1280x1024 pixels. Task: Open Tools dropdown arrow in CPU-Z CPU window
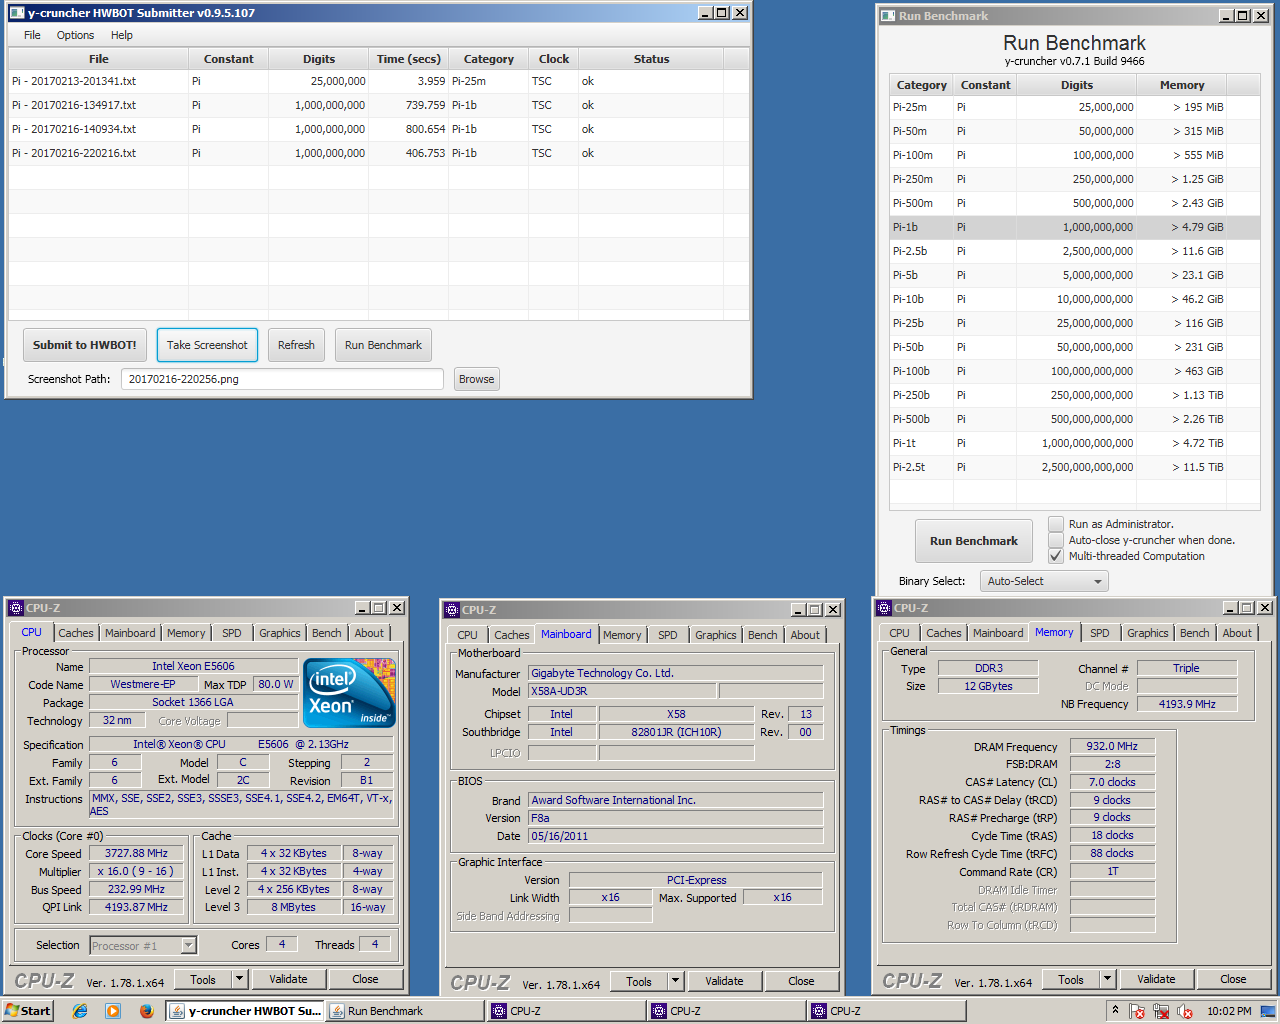point(239,979)
